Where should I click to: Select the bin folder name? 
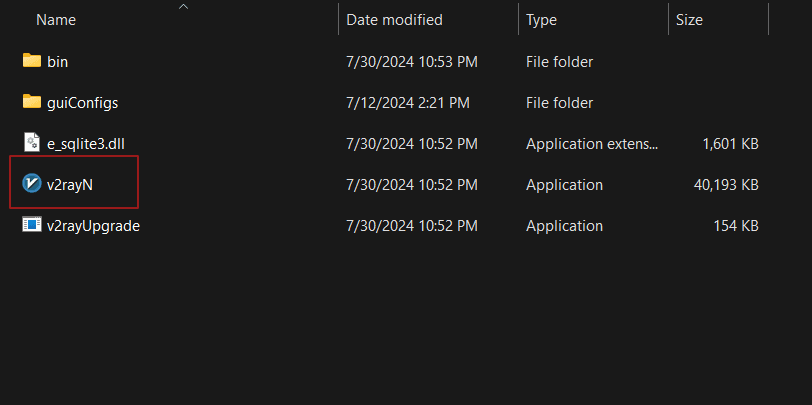pos(58,61)
